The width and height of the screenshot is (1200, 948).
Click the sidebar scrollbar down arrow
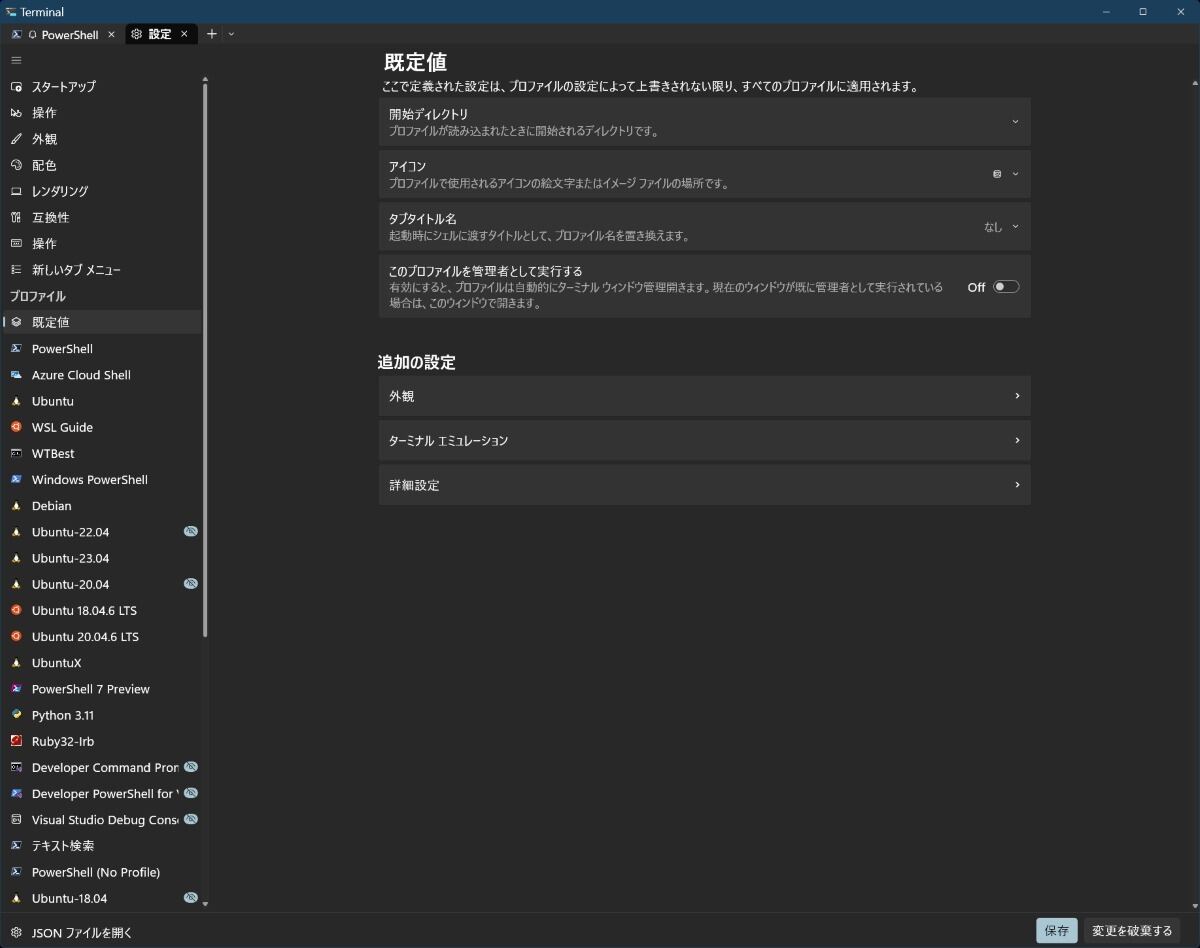(205, 904)
